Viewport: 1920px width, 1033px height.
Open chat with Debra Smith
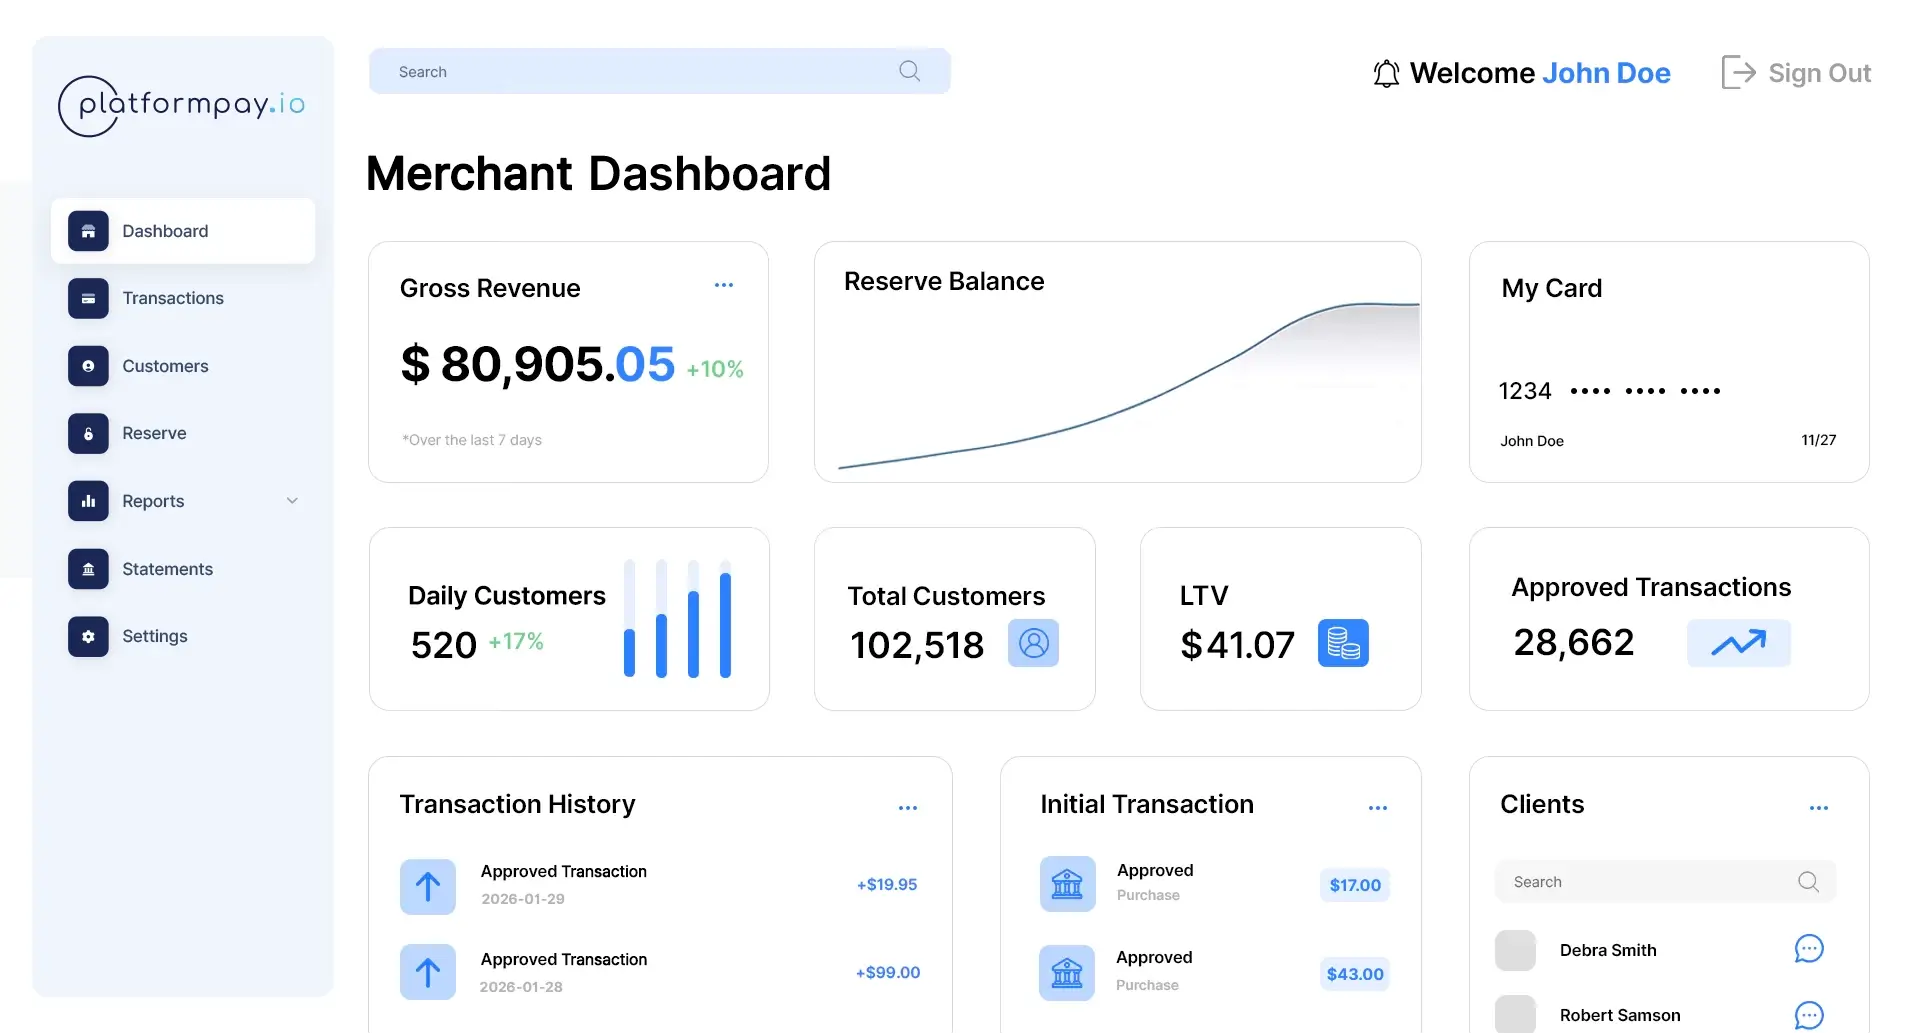pos(1809,949)
